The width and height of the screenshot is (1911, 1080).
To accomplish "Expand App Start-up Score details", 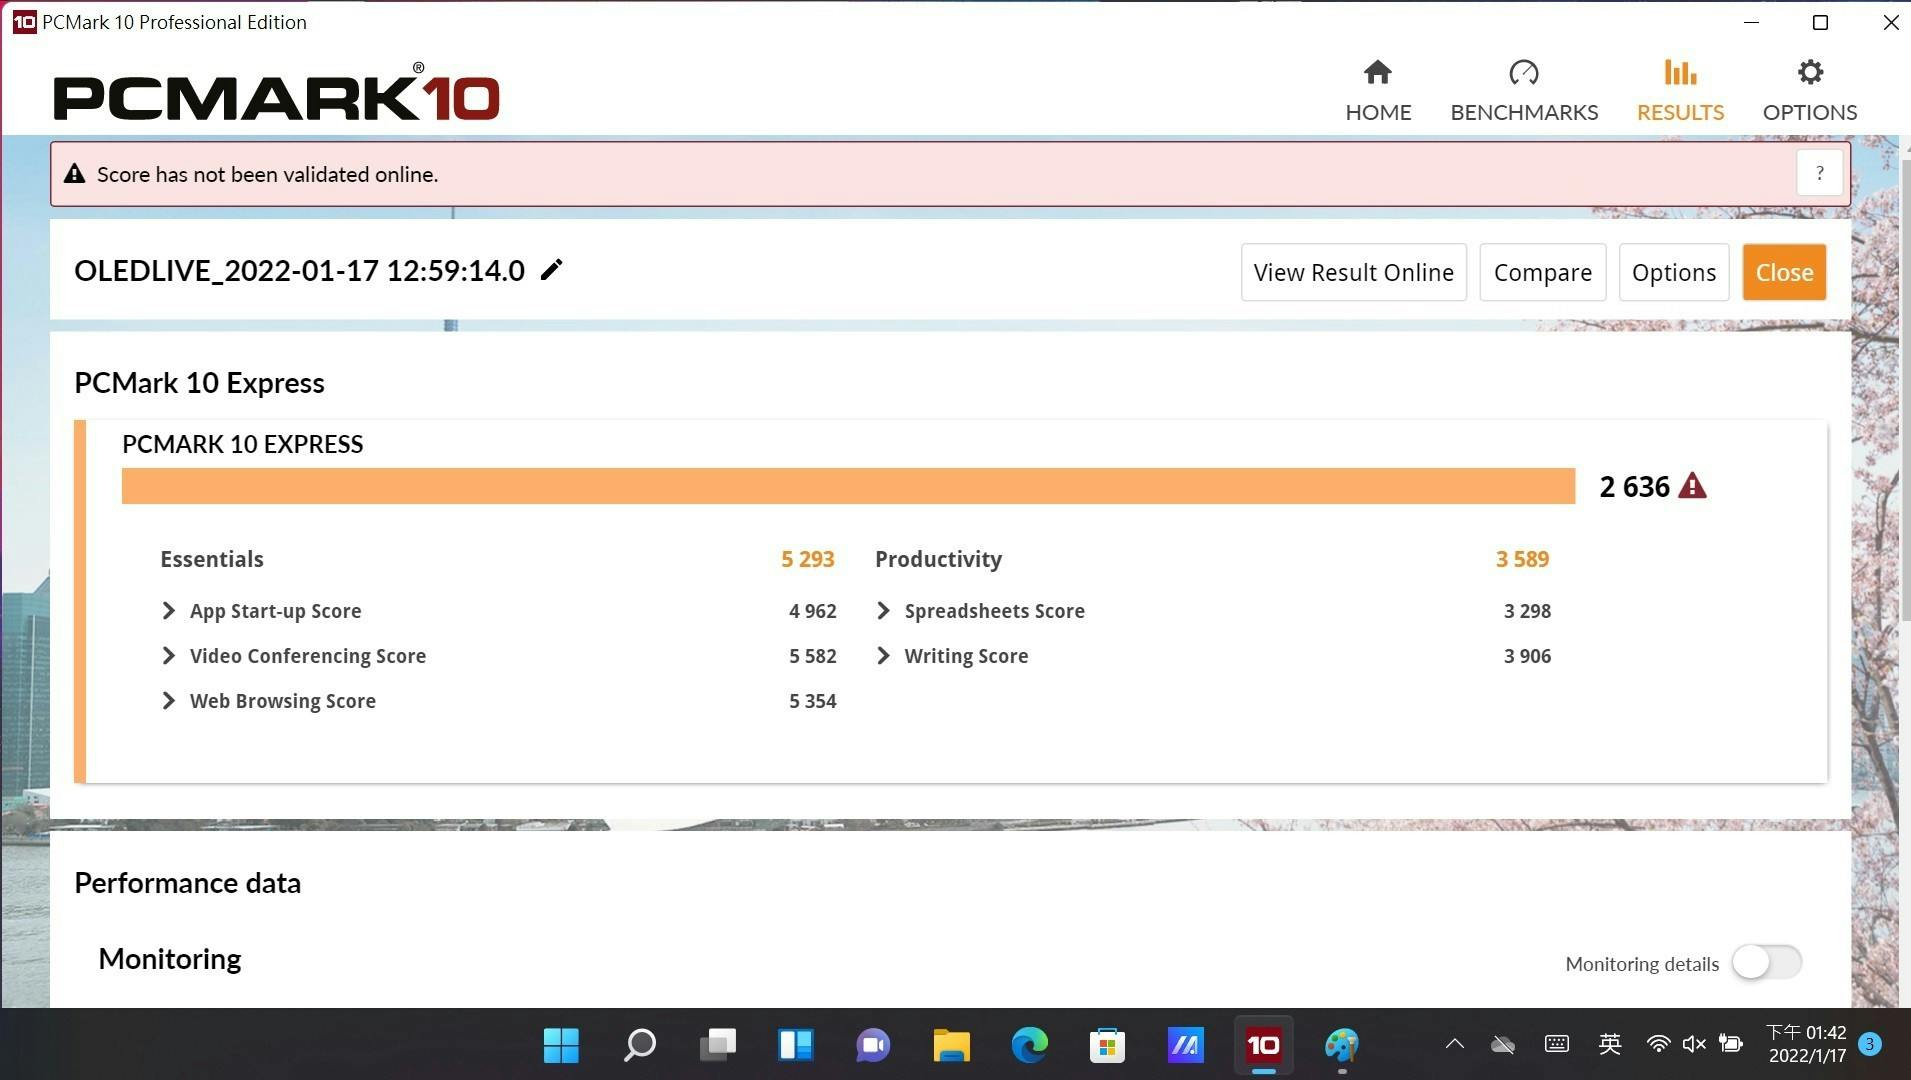I will click(168, 611).
